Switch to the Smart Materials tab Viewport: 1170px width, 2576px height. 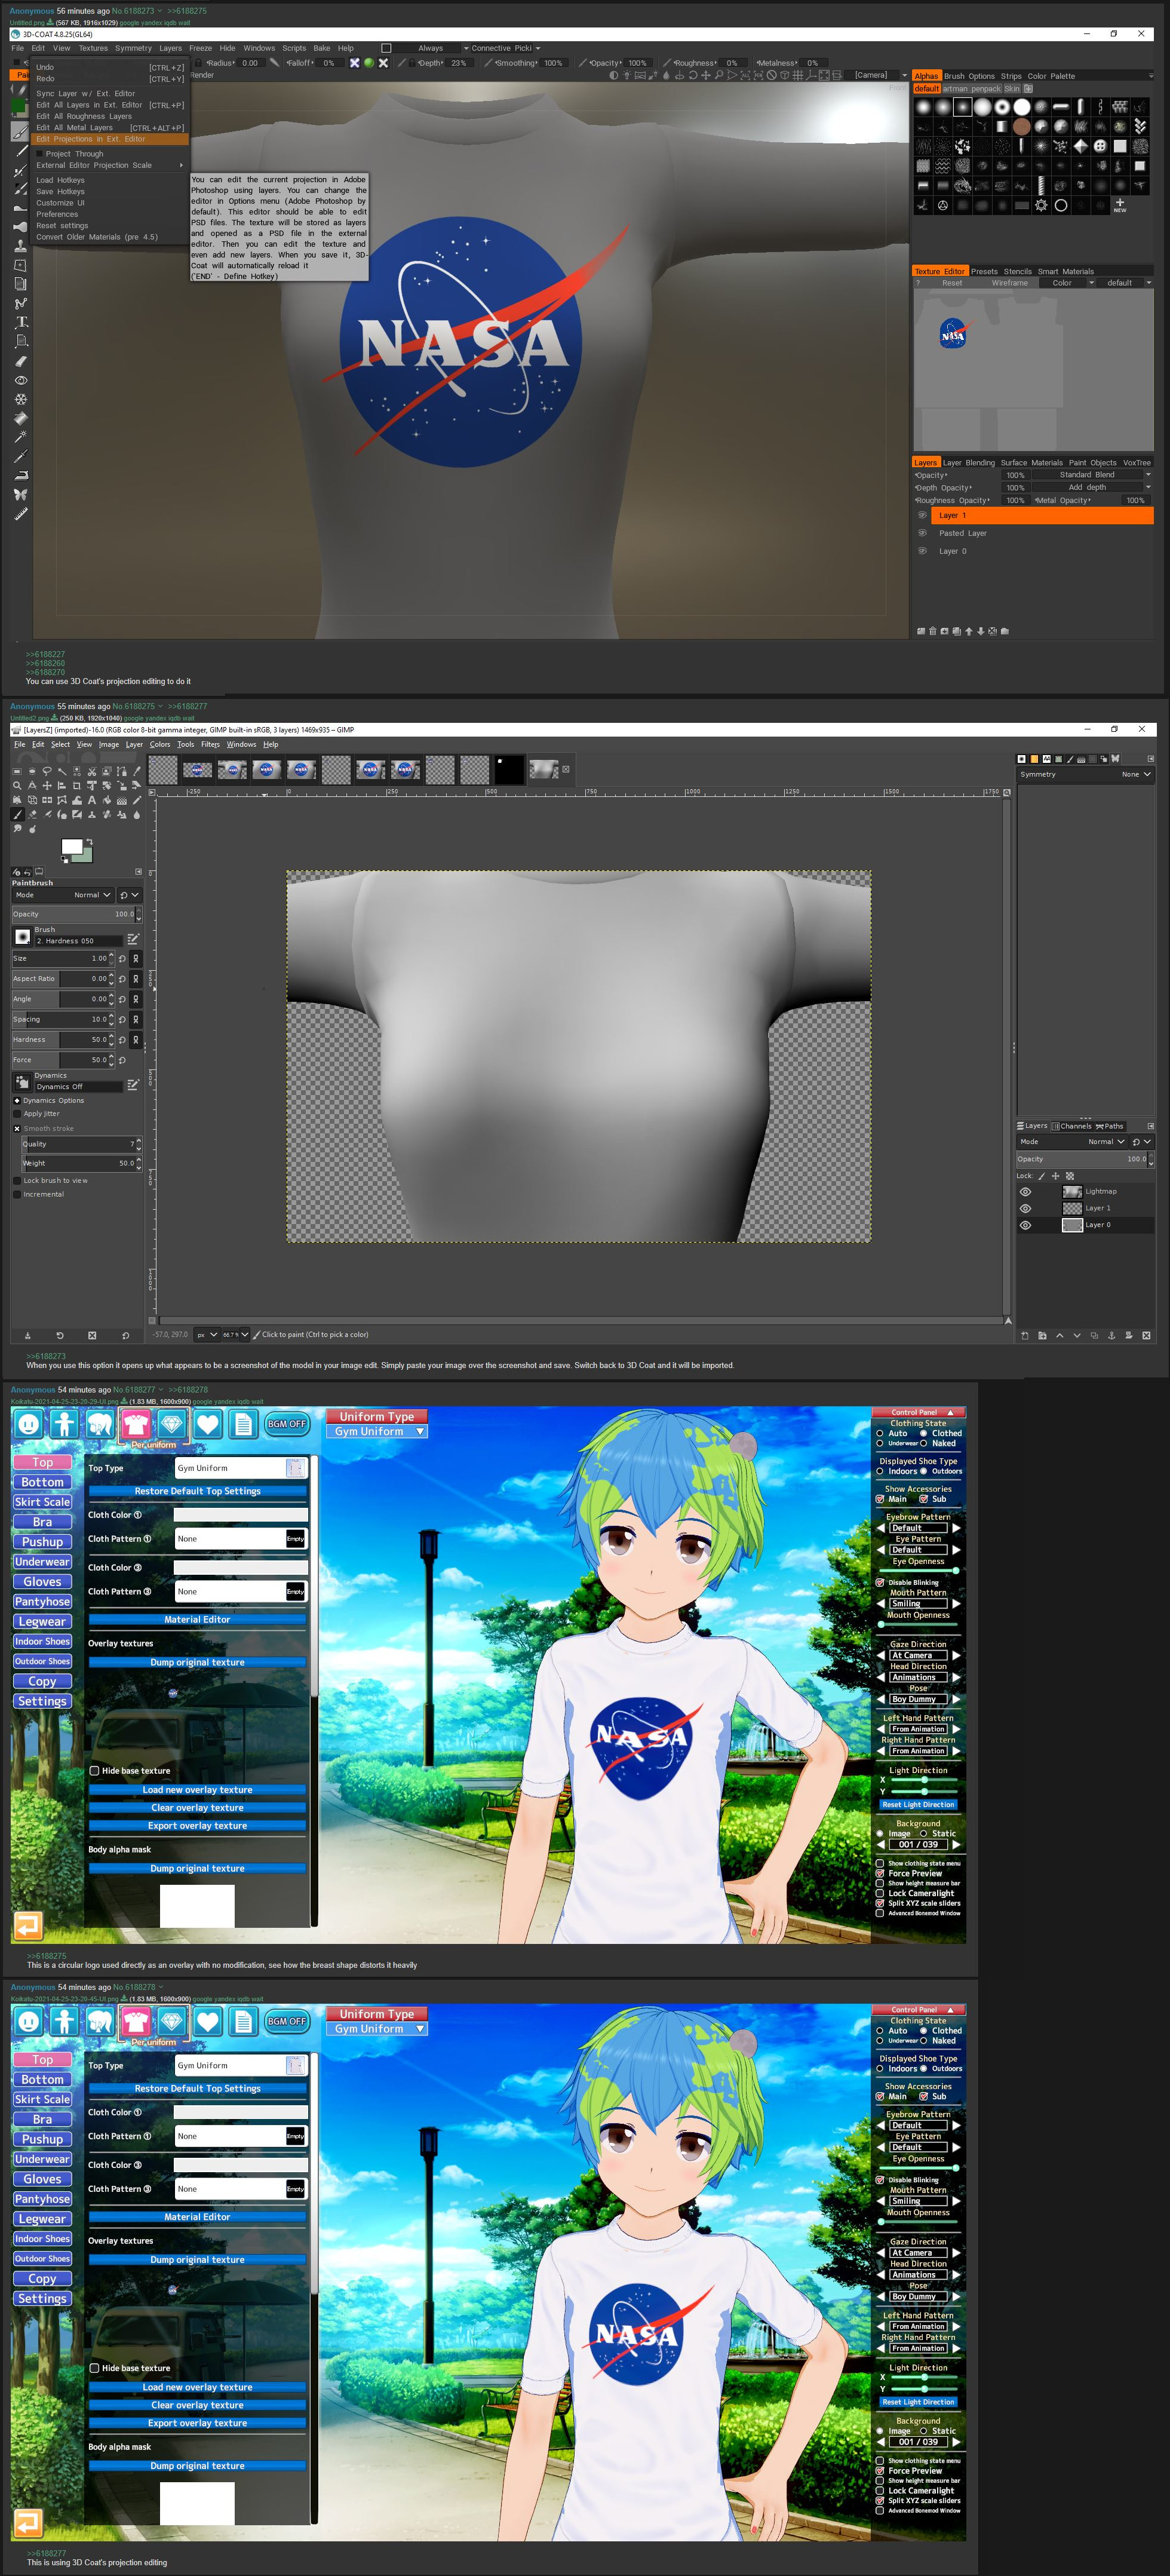click(1065, 271)
